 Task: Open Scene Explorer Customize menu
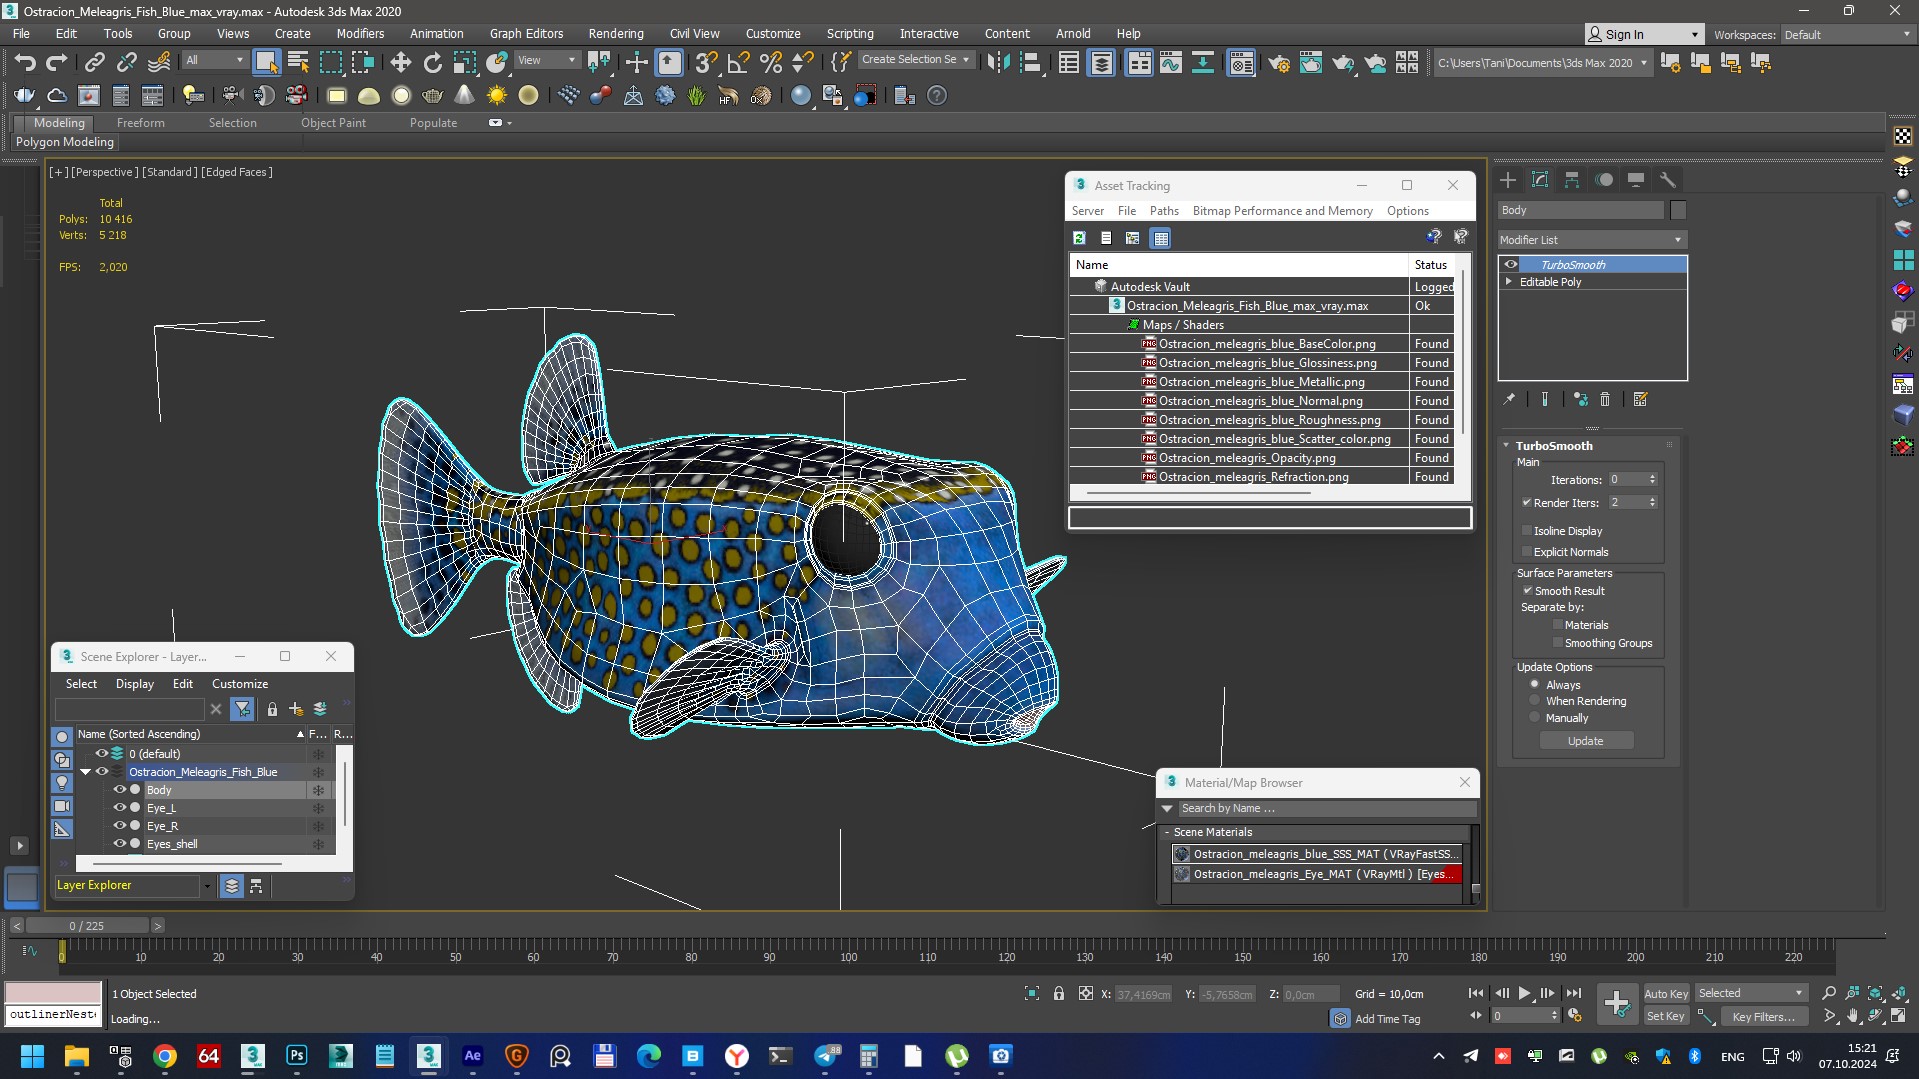tap(240, 684)
